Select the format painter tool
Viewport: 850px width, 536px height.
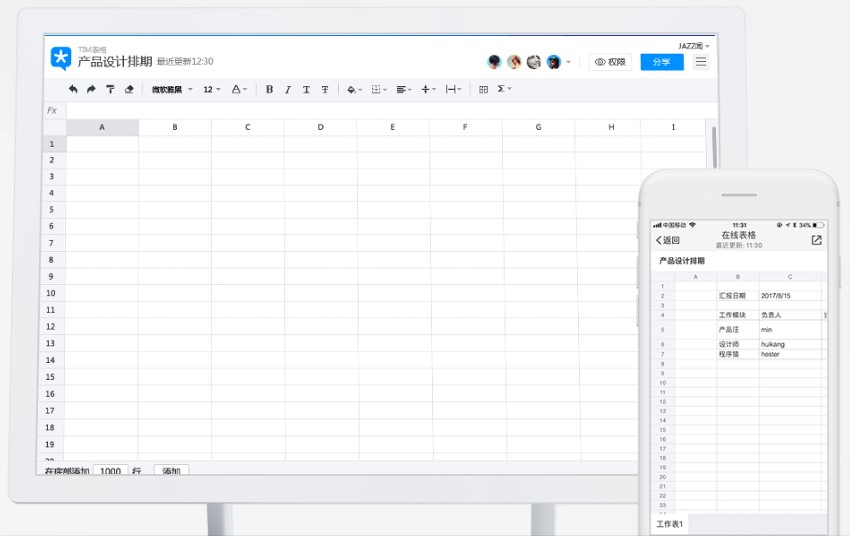click(110, 89)
